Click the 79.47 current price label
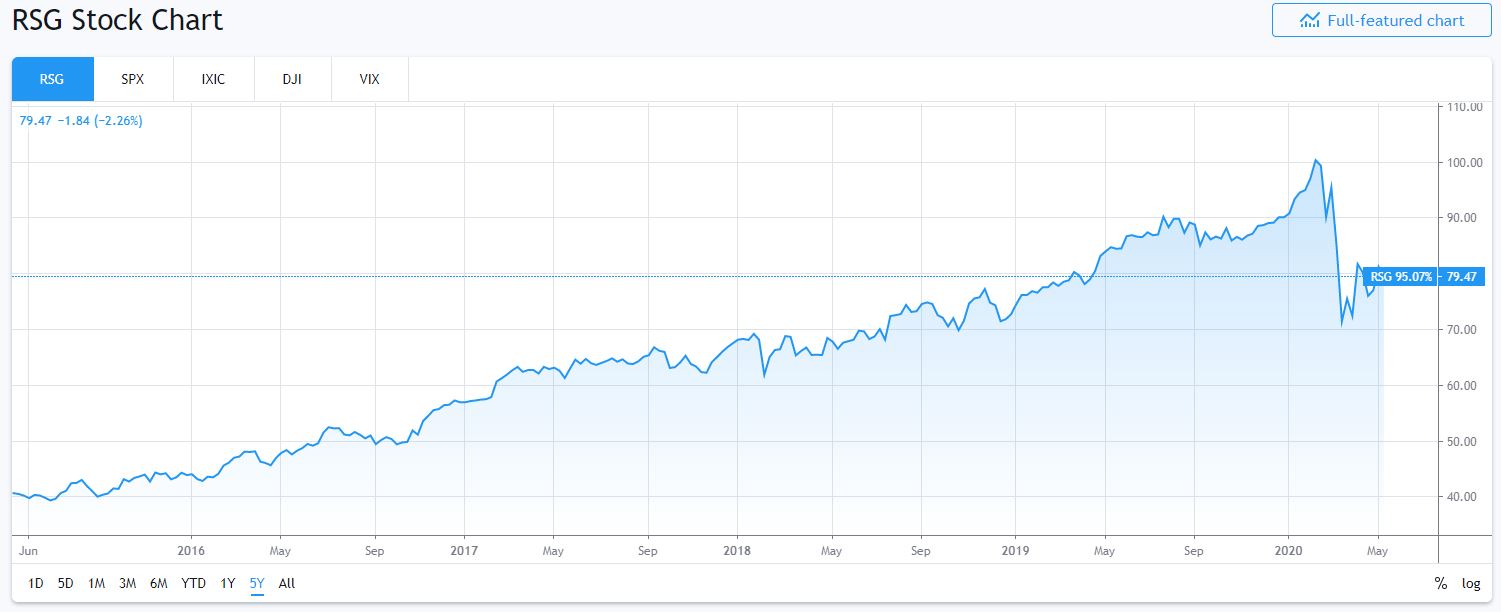The width and height of the screenshot is (1501, 612). point(1462,277)
